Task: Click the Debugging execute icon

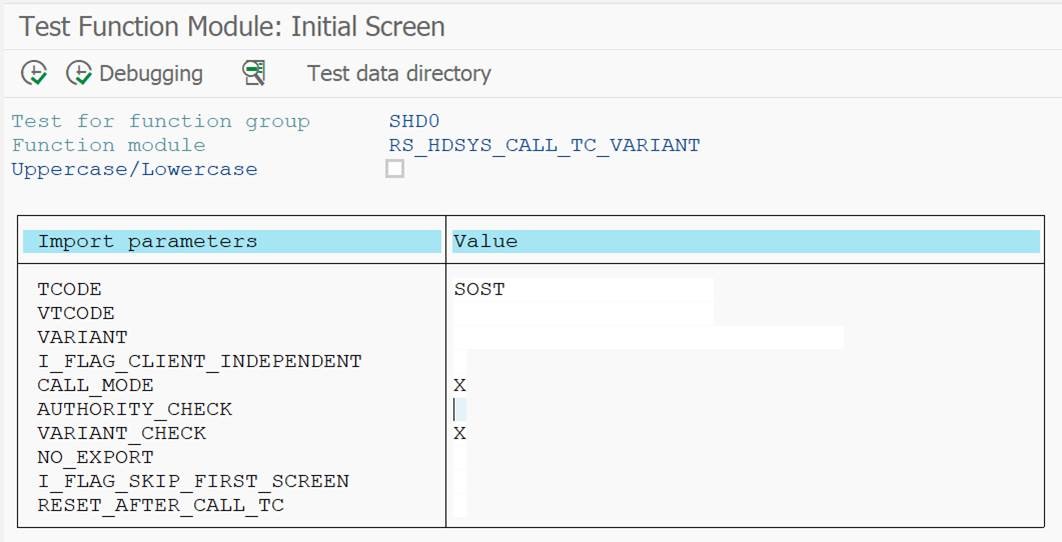Action: point(79,73)
